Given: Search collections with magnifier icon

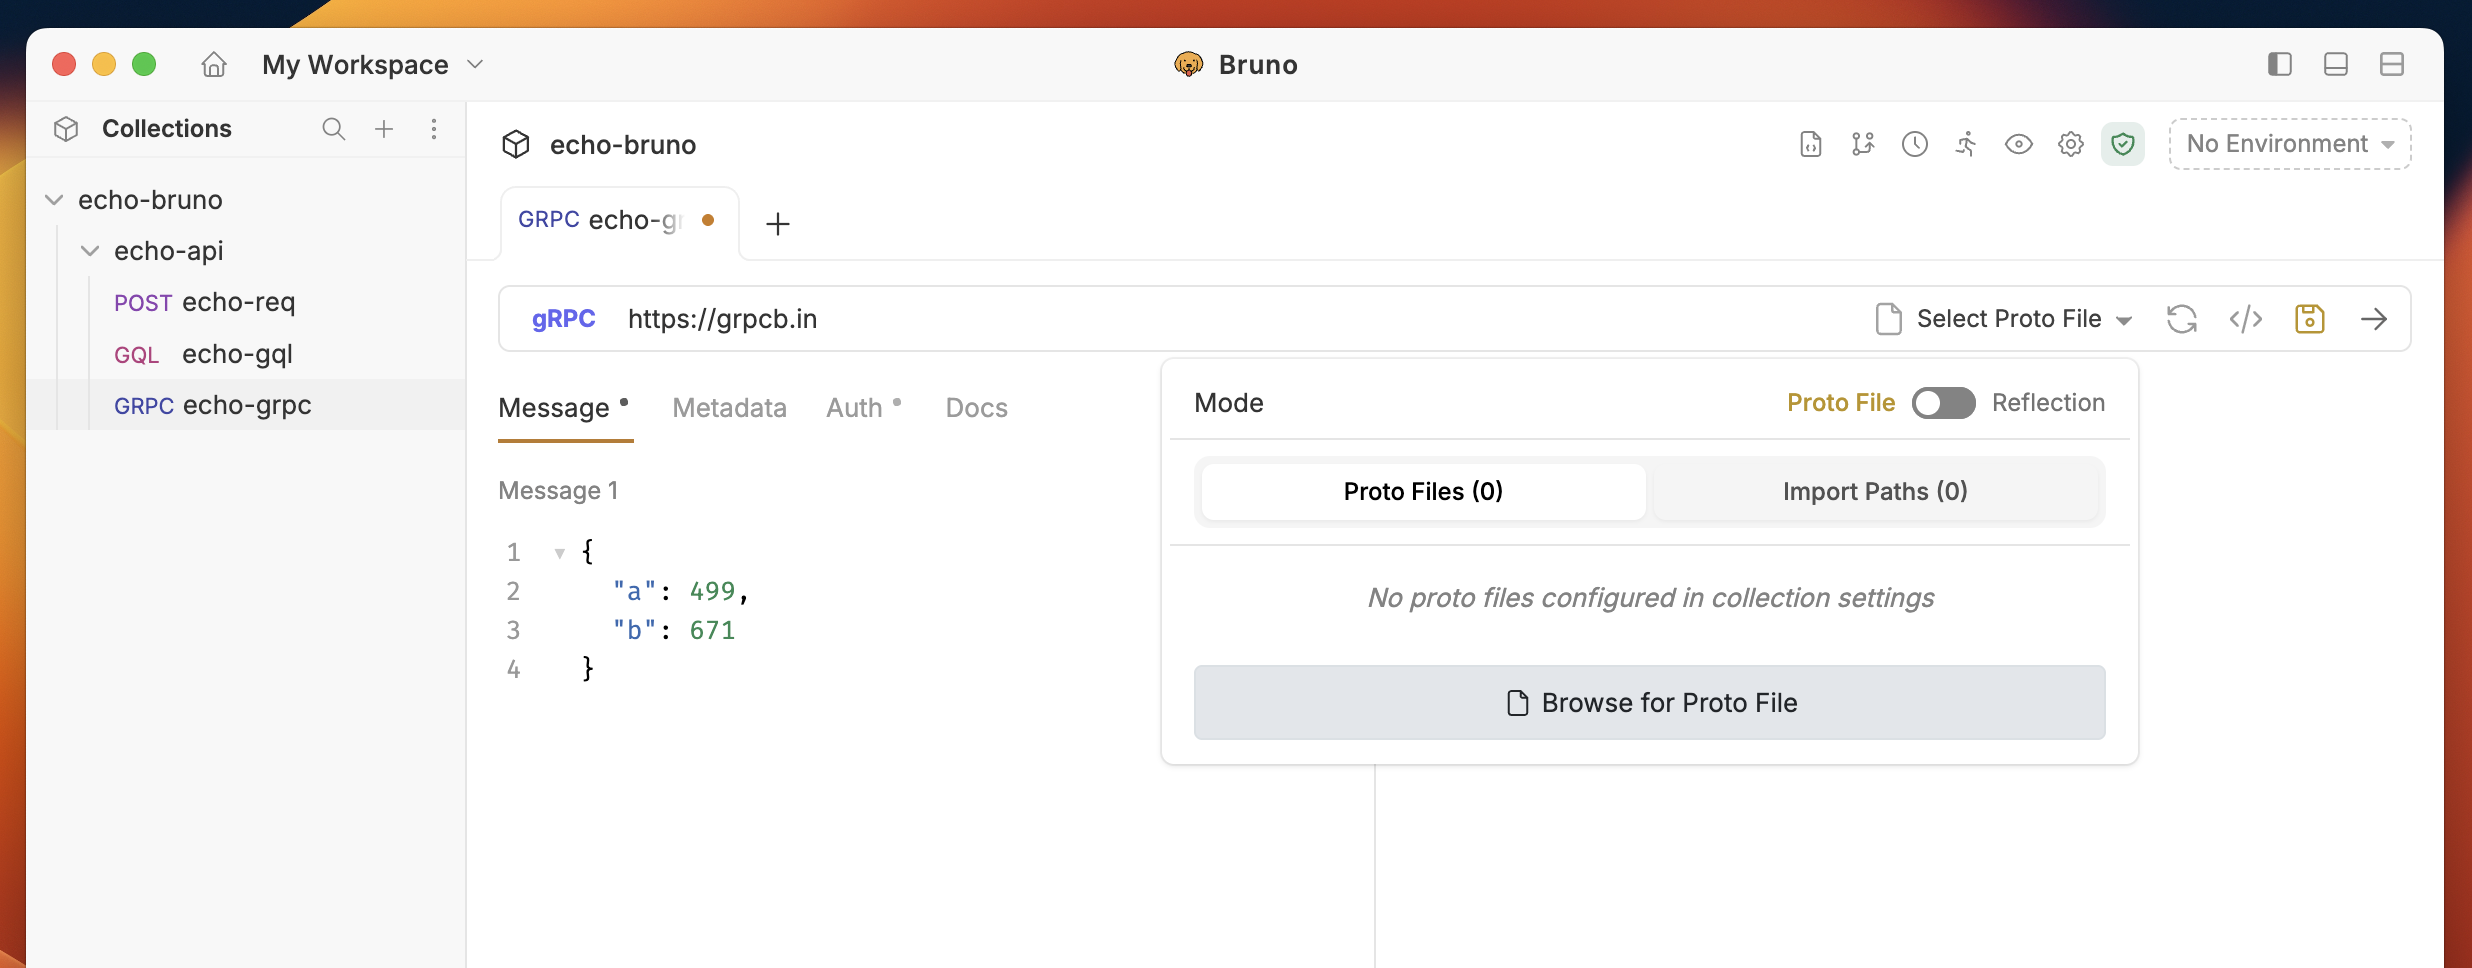Looking at the screenshot, I should (334, 129).
